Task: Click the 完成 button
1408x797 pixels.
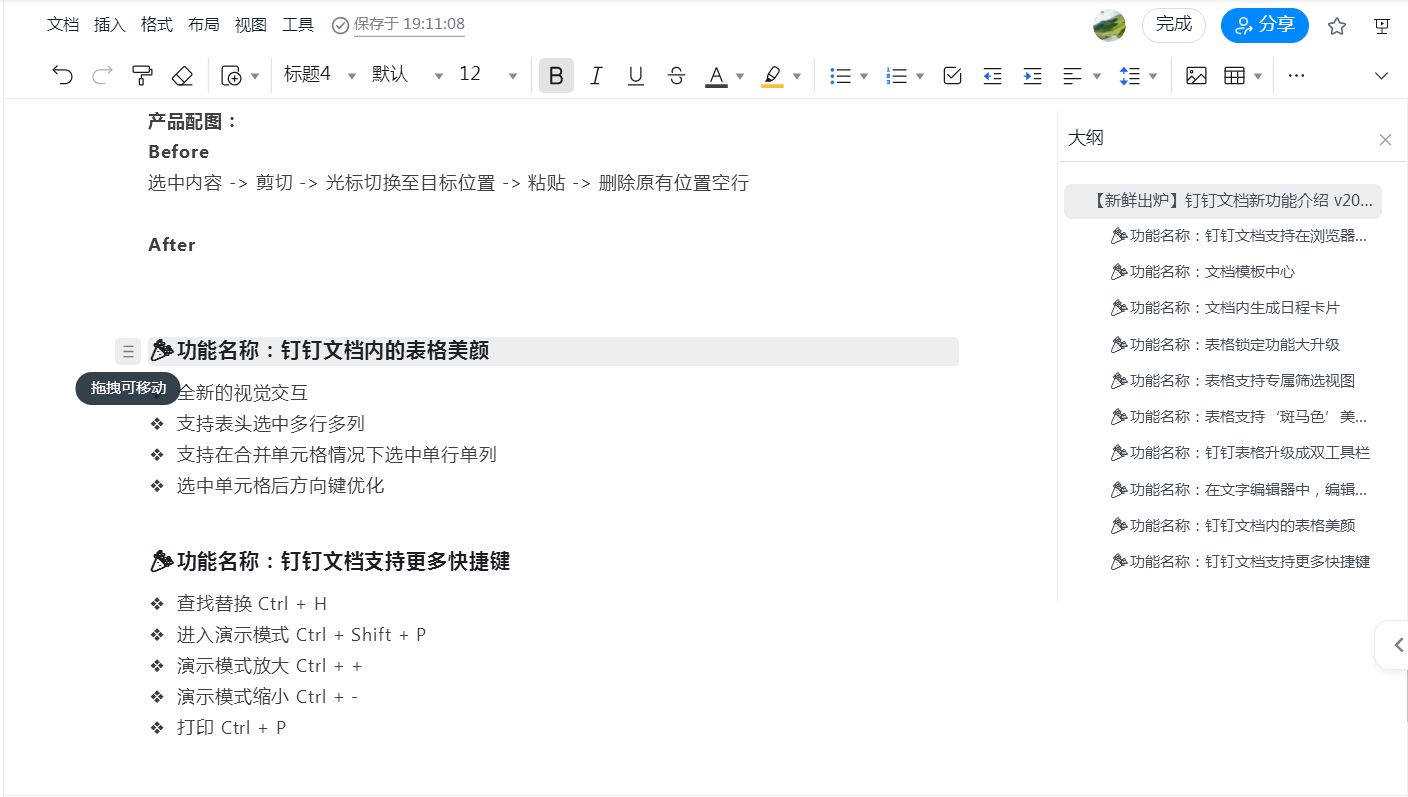Action: coord(1174,25)
